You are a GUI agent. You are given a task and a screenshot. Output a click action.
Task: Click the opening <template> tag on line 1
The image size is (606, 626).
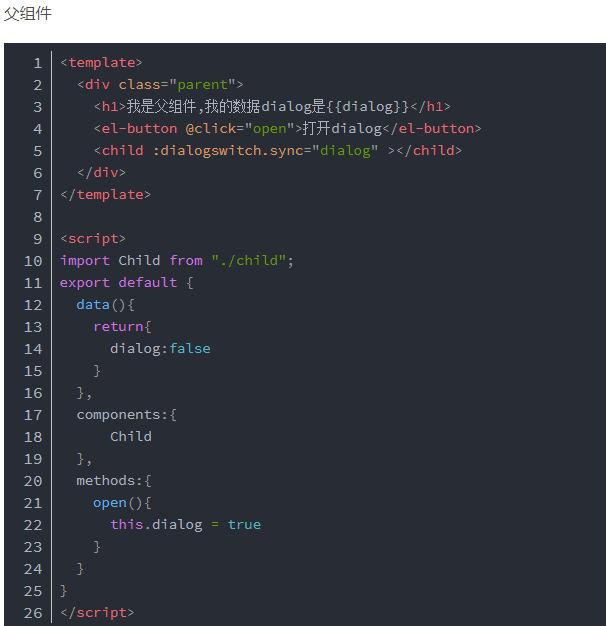pos(101,63)
